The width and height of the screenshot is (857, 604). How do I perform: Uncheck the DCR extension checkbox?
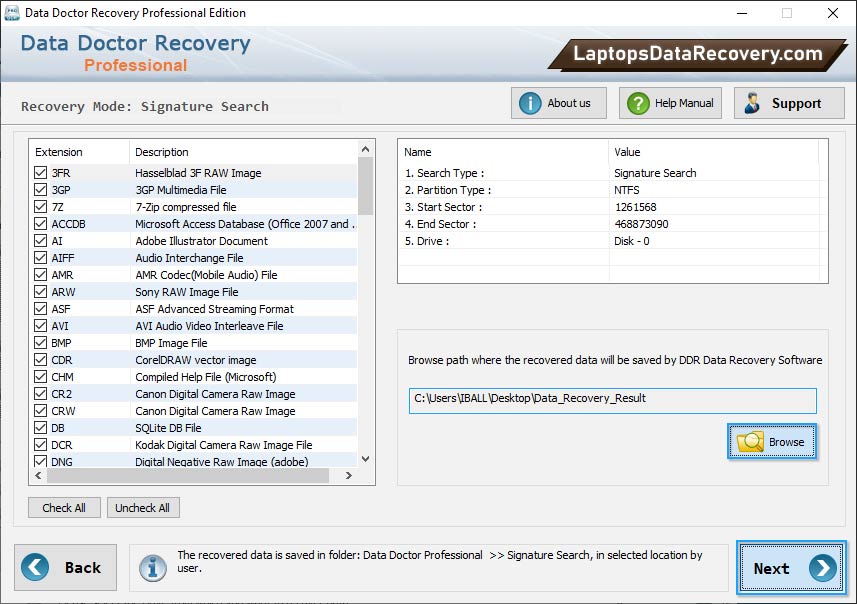pos(40,444)
